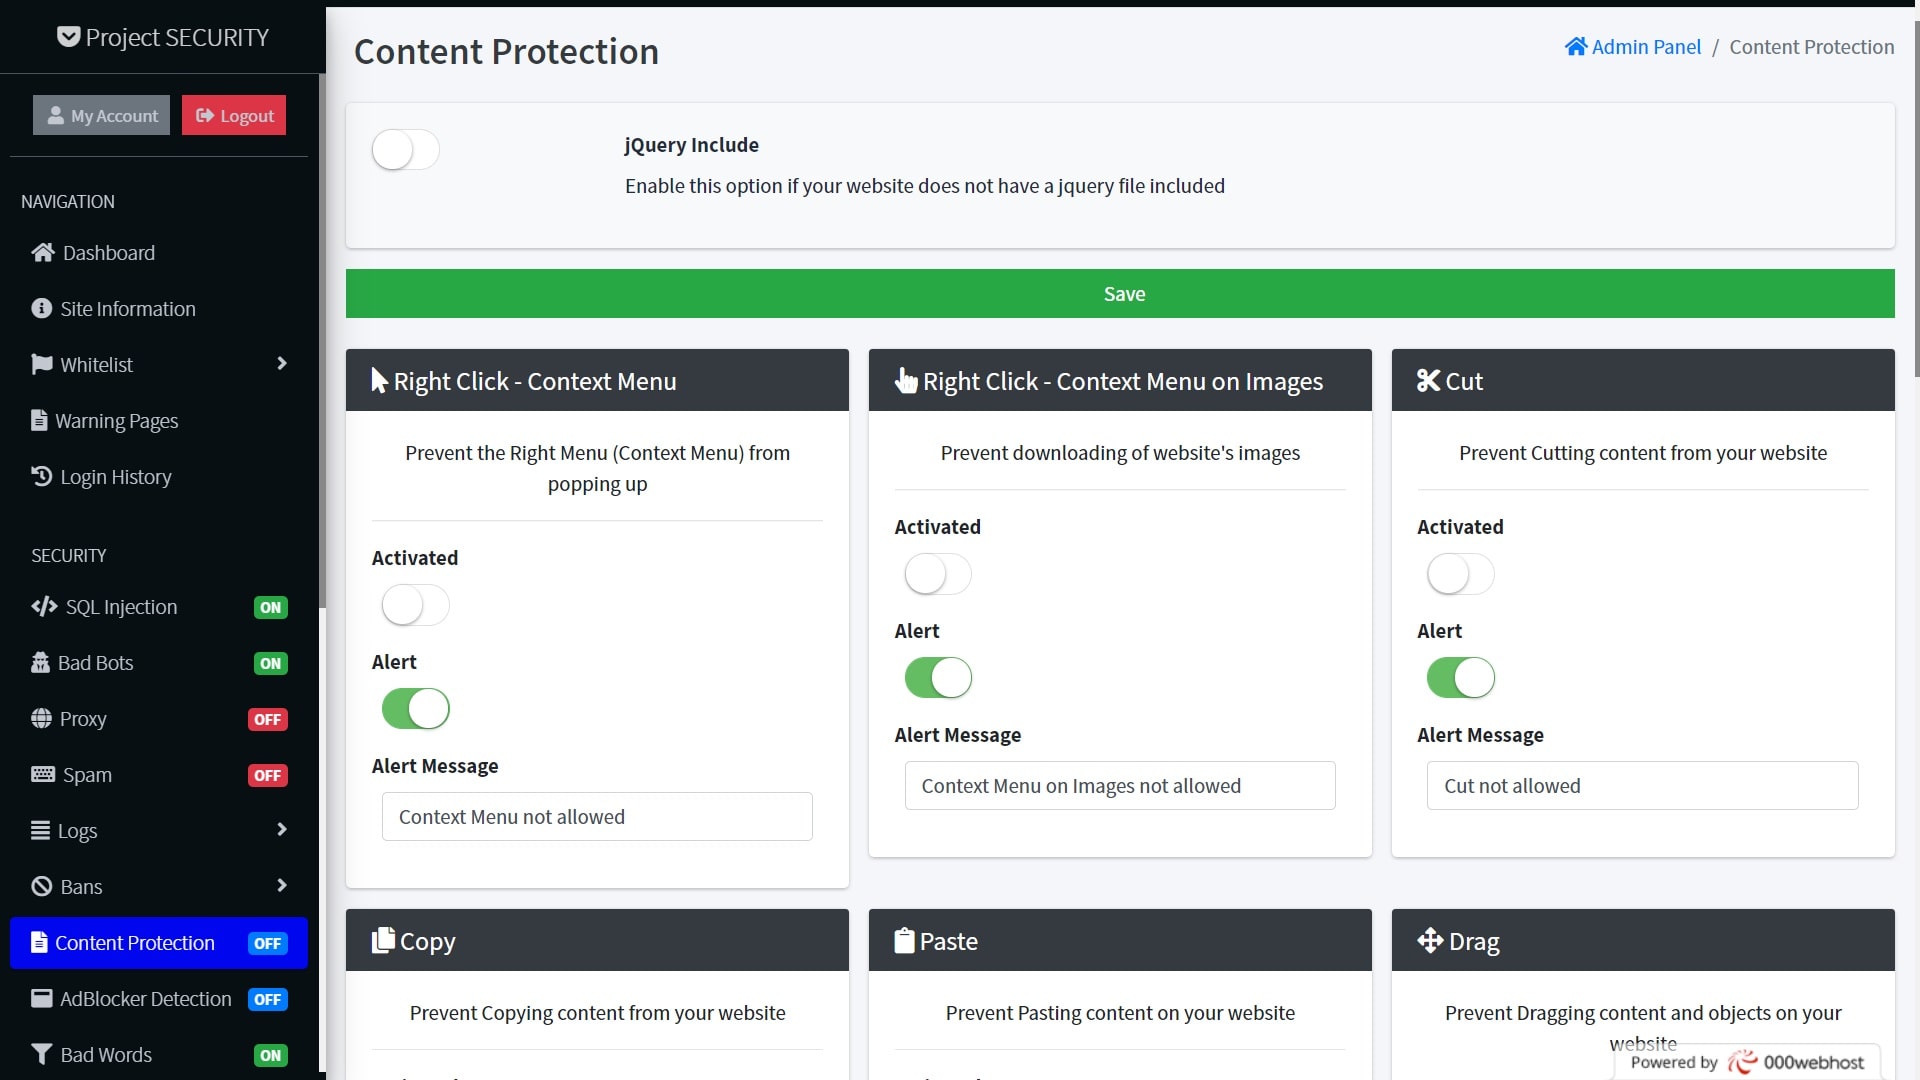Click the Cut scissors icon on its panel header

[x=1429, y=380]
